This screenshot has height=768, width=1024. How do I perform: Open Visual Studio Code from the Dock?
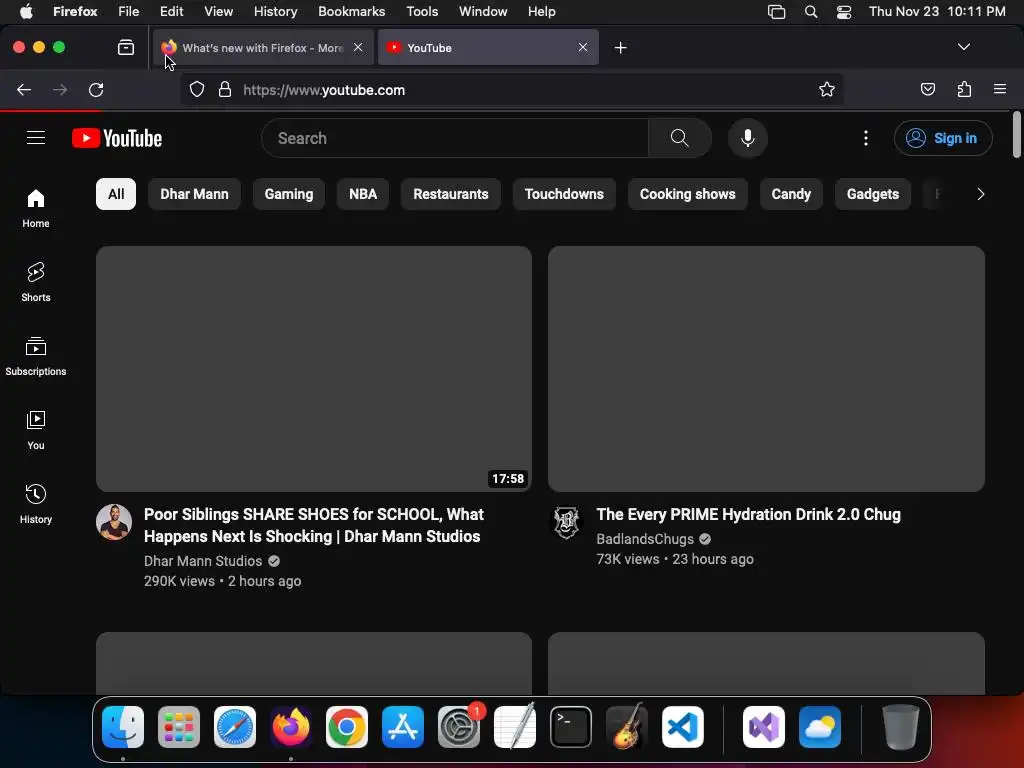pyautogui.click(x=682, y=727)
